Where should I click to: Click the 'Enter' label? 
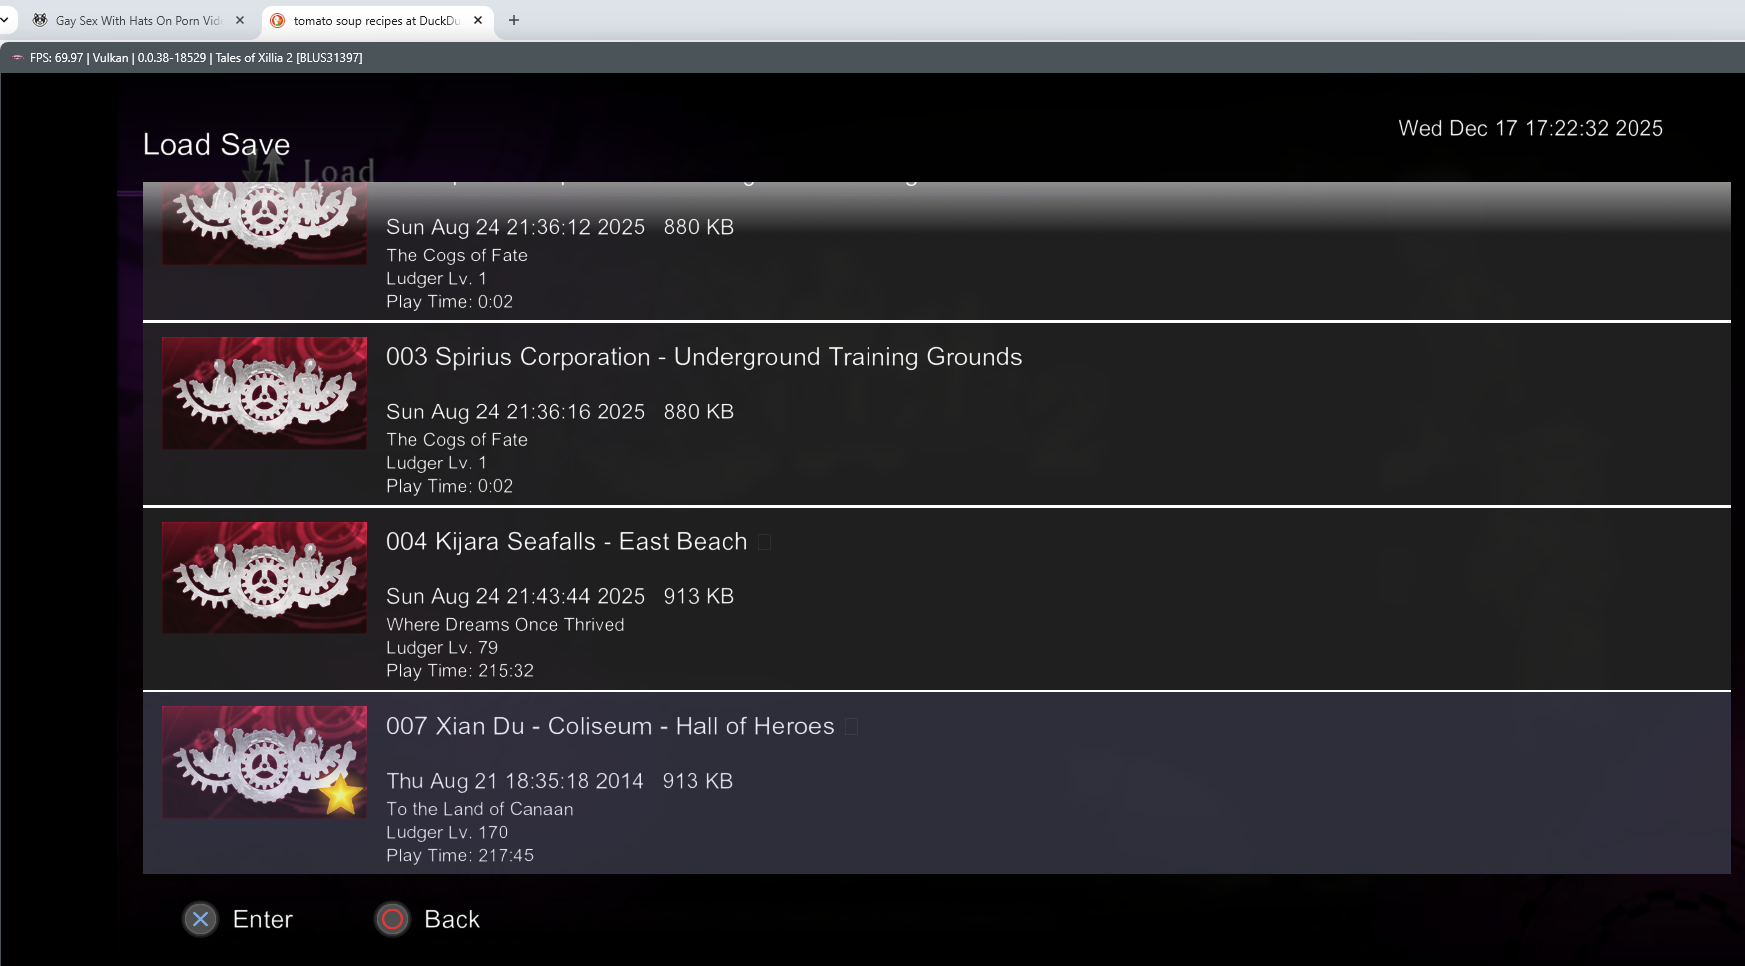pyautogui.click(x=262, y=919)
